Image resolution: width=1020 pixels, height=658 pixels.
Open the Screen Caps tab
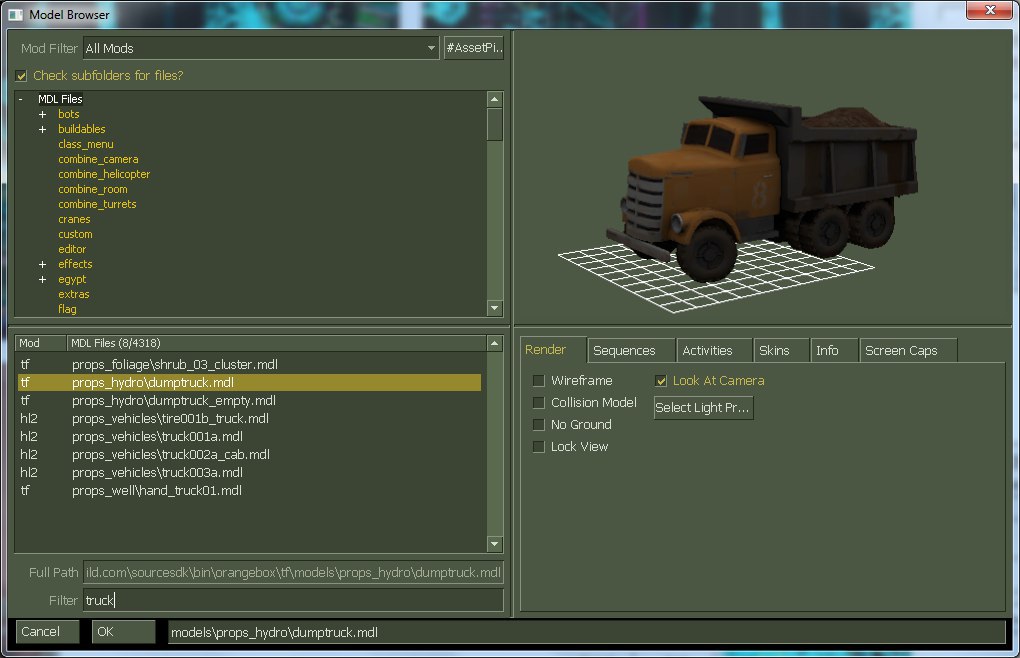(x=907, y=350)
